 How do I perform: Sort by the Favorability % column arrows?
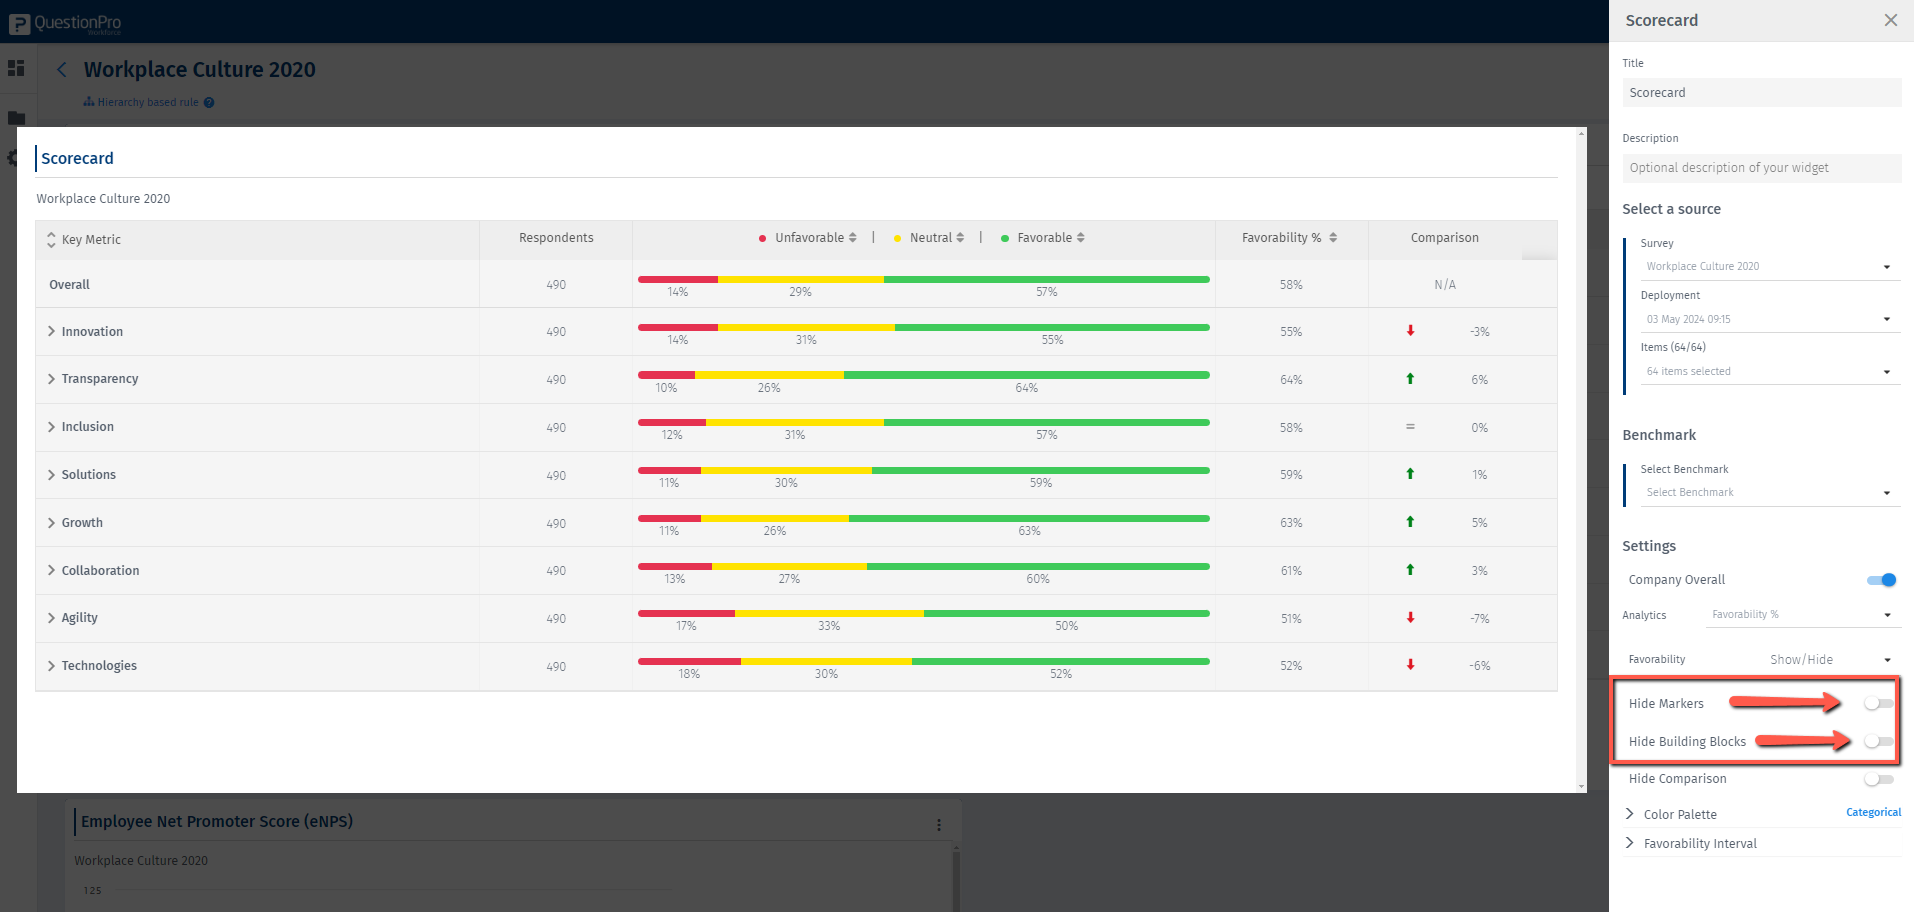click(x=1333, y=238)
